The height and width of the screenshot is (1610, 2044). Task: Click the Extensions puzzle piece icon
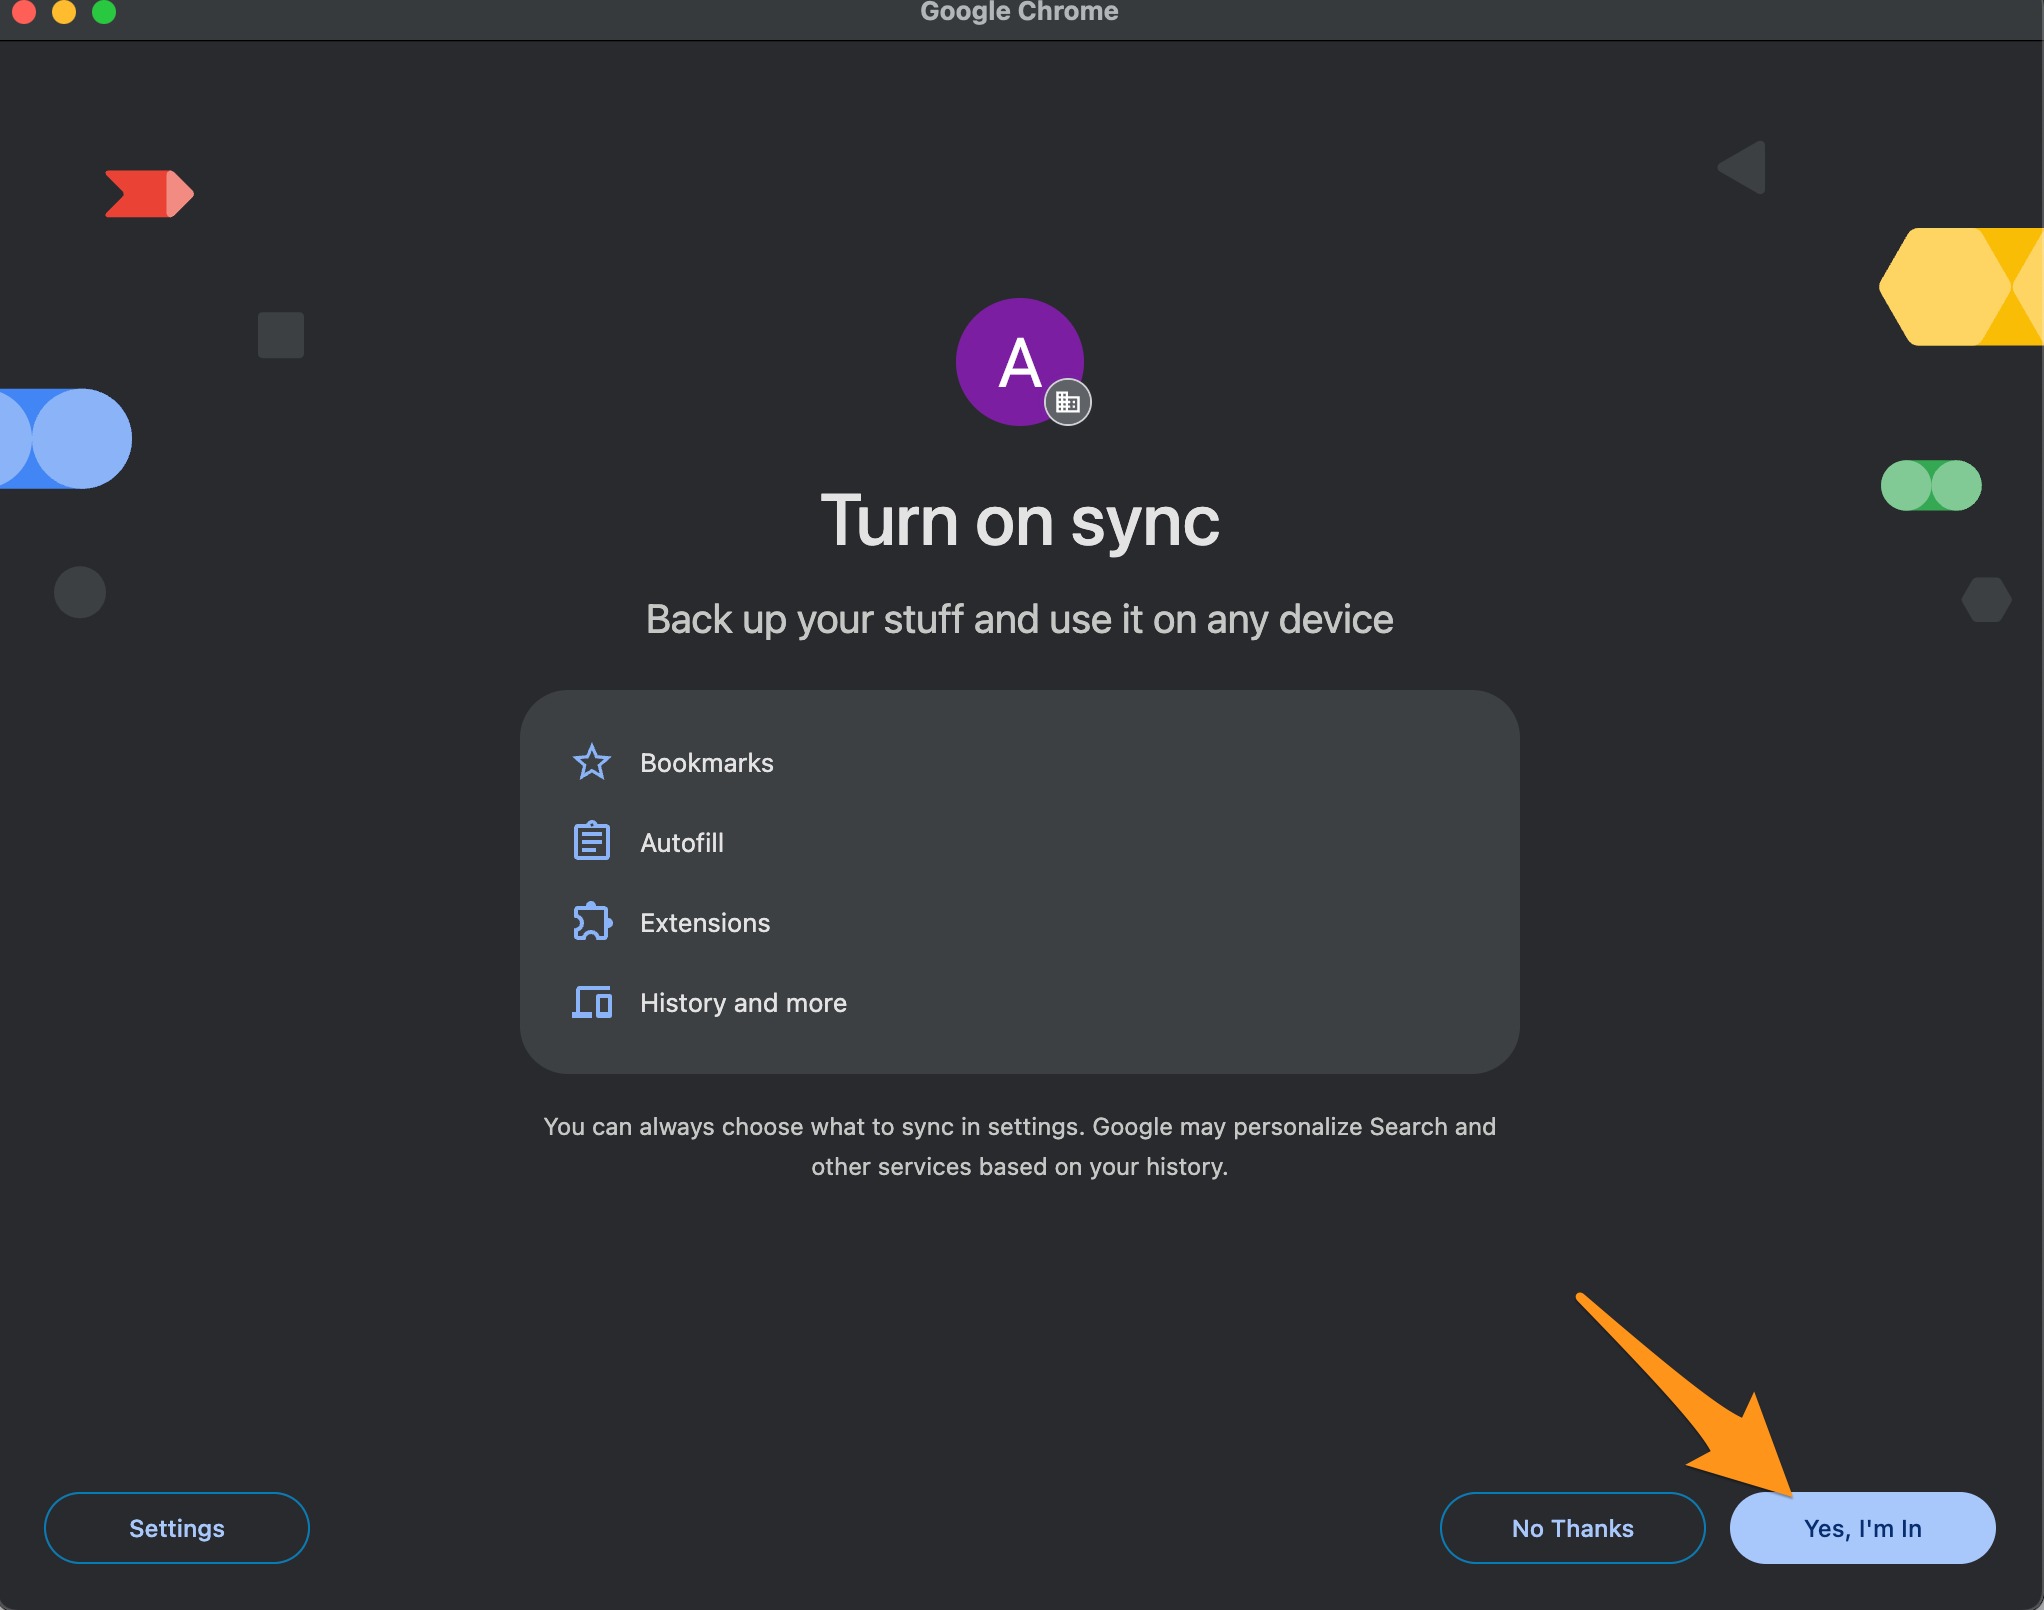pos(591,921)
